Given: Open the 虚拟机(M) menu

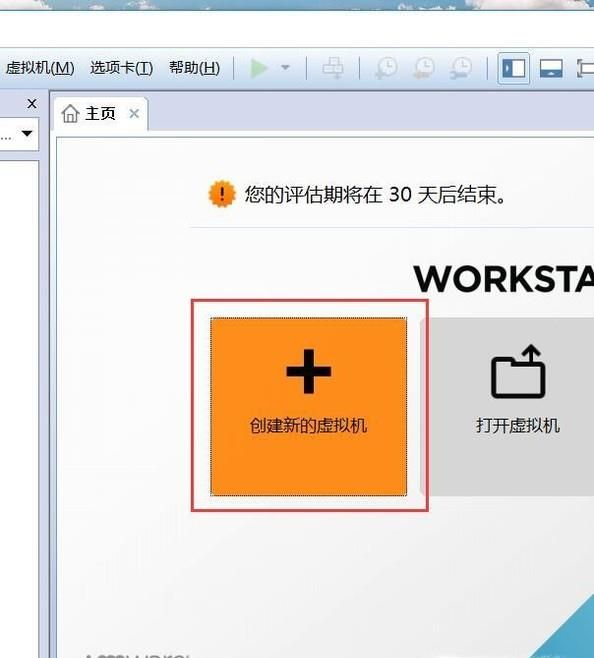Looking at the screenshot, I should pyautogui.click(x=40, y=68).
